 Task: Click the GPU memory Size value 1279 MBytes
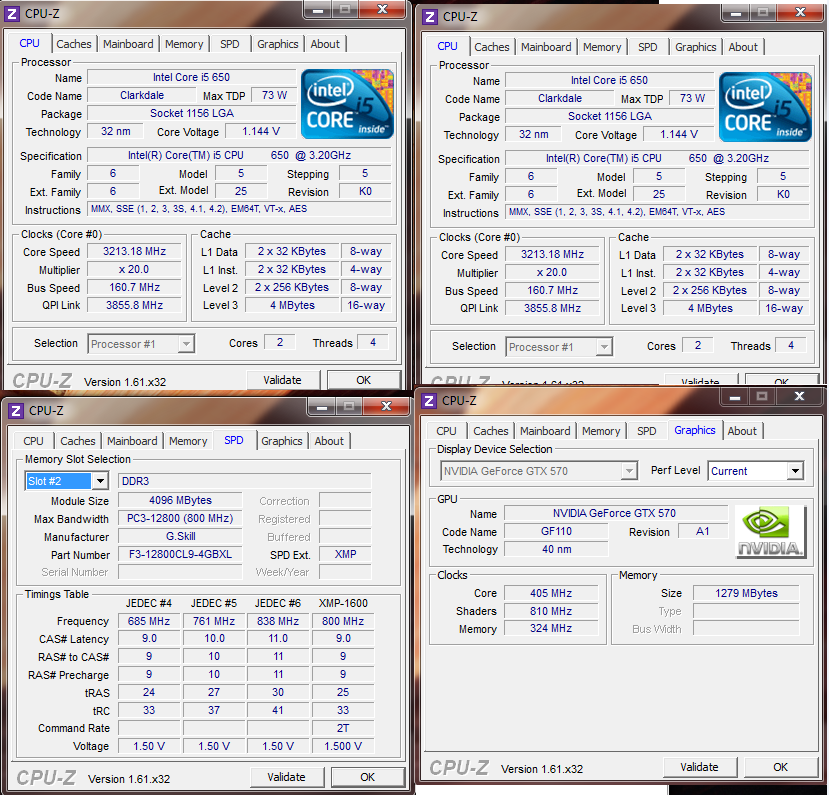[747, 594]
